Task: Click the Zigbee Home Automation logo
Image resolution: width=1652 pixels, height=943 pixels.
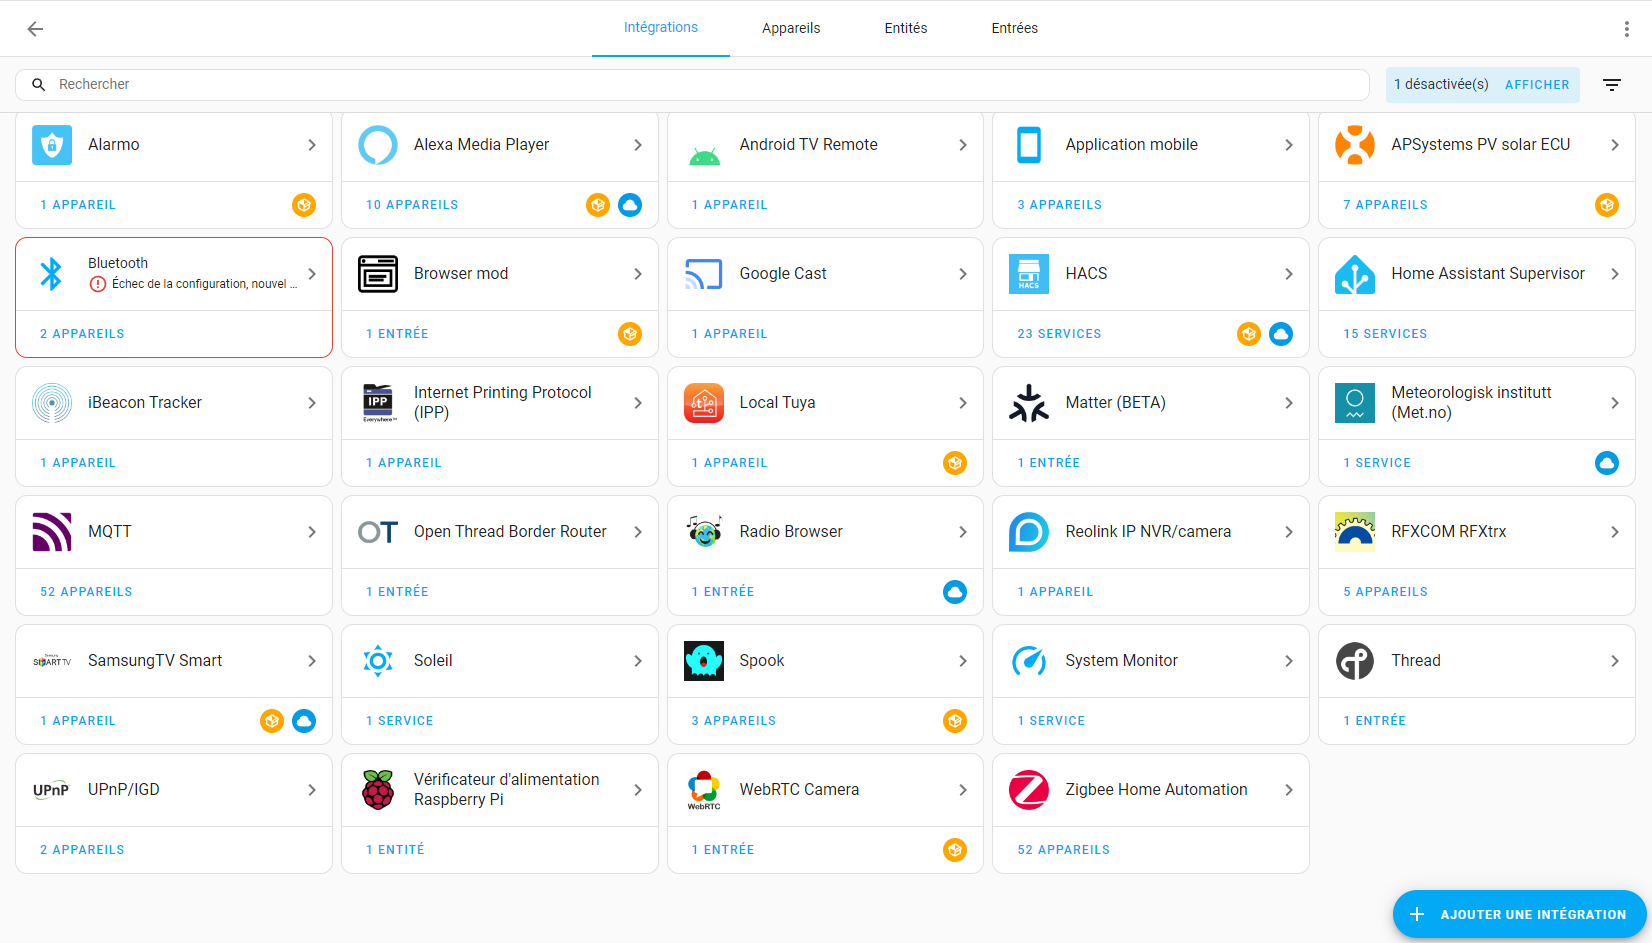Action: point(1029,790)
